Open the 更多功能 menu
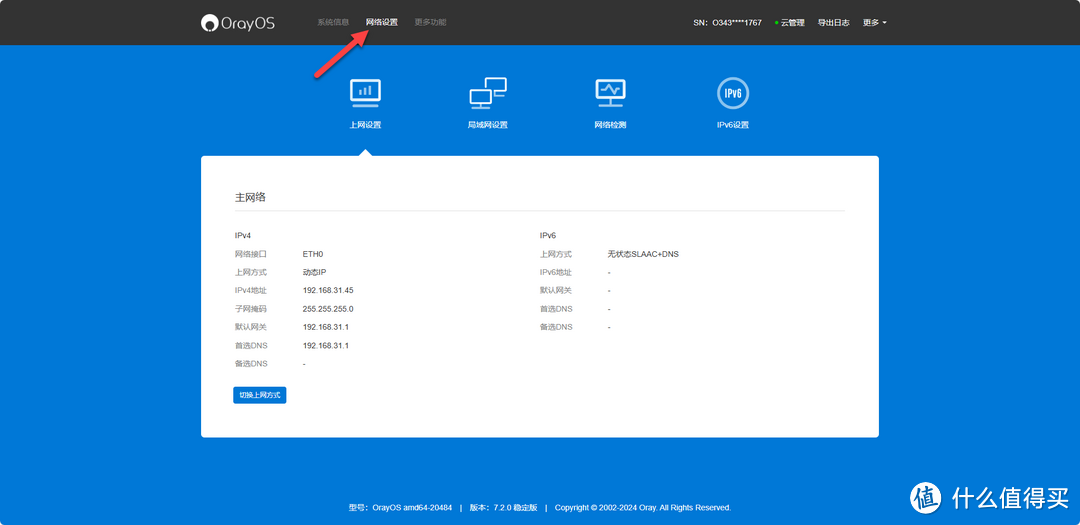This screenshot has height=525, width=1080. click(x=430, y=22)
